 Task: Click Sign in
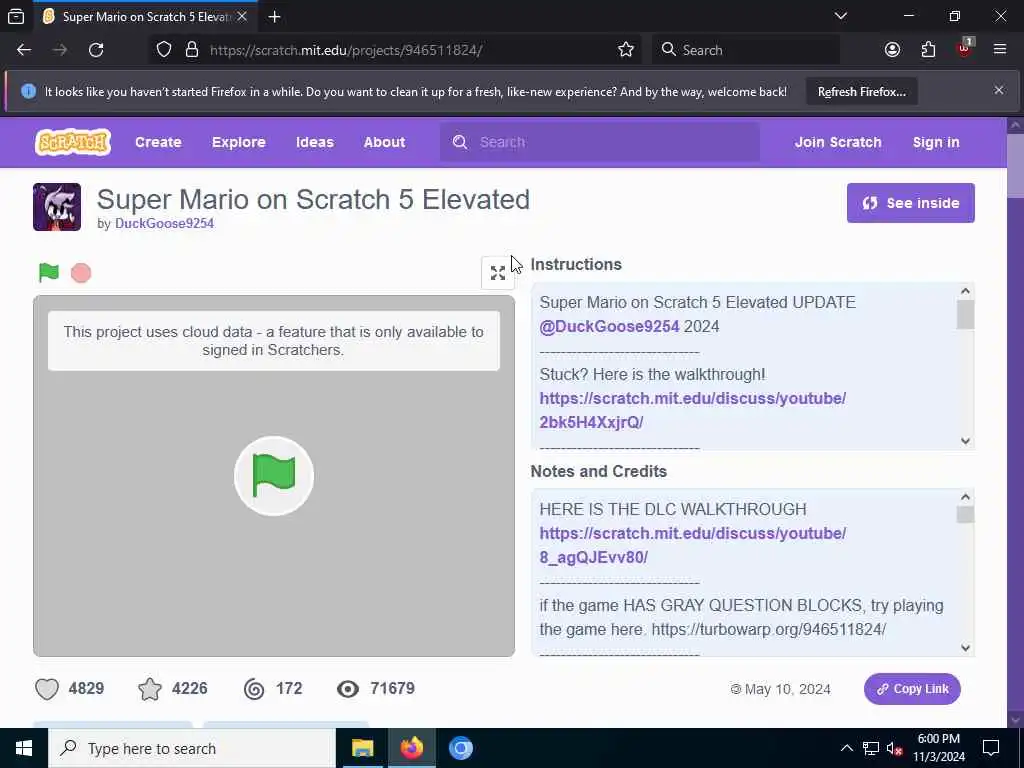(936, 142)
